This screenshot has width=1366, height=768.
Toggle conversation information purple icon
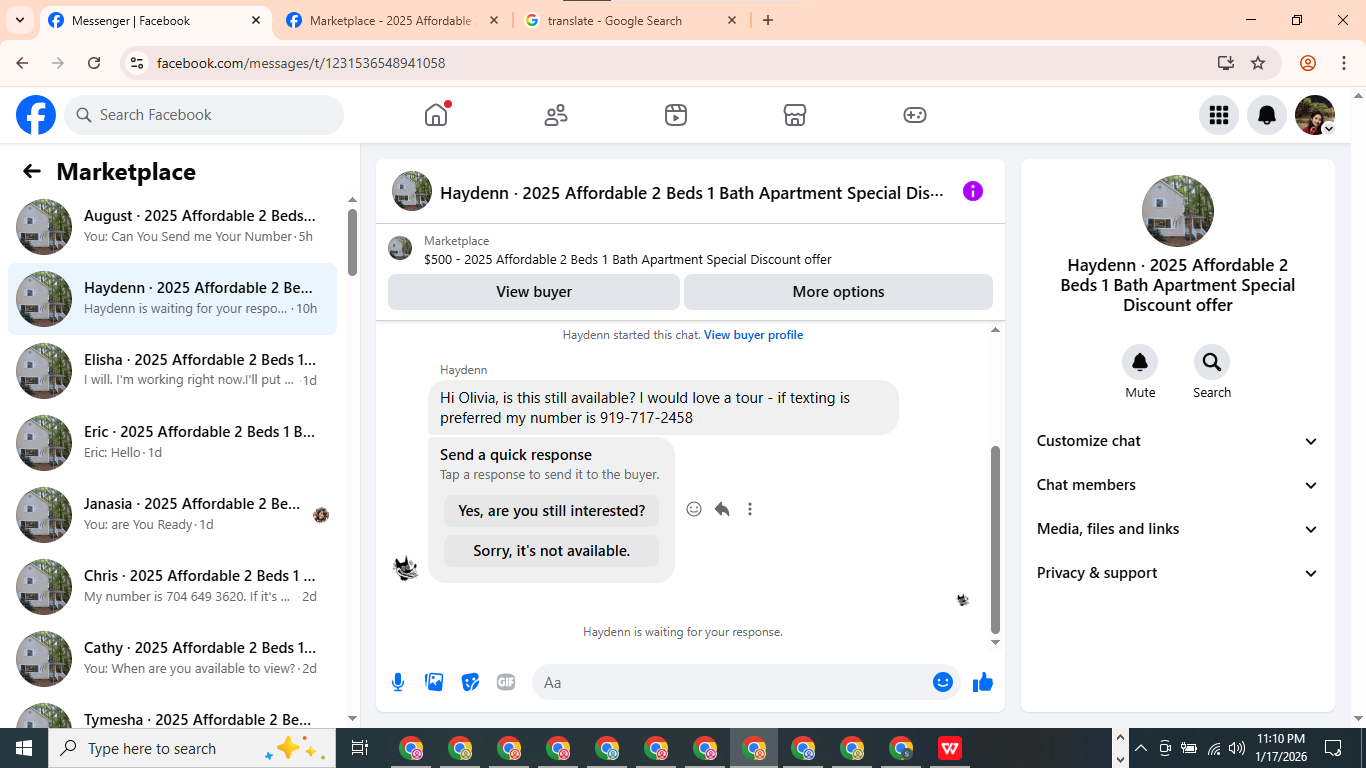(x=973, y=191)
